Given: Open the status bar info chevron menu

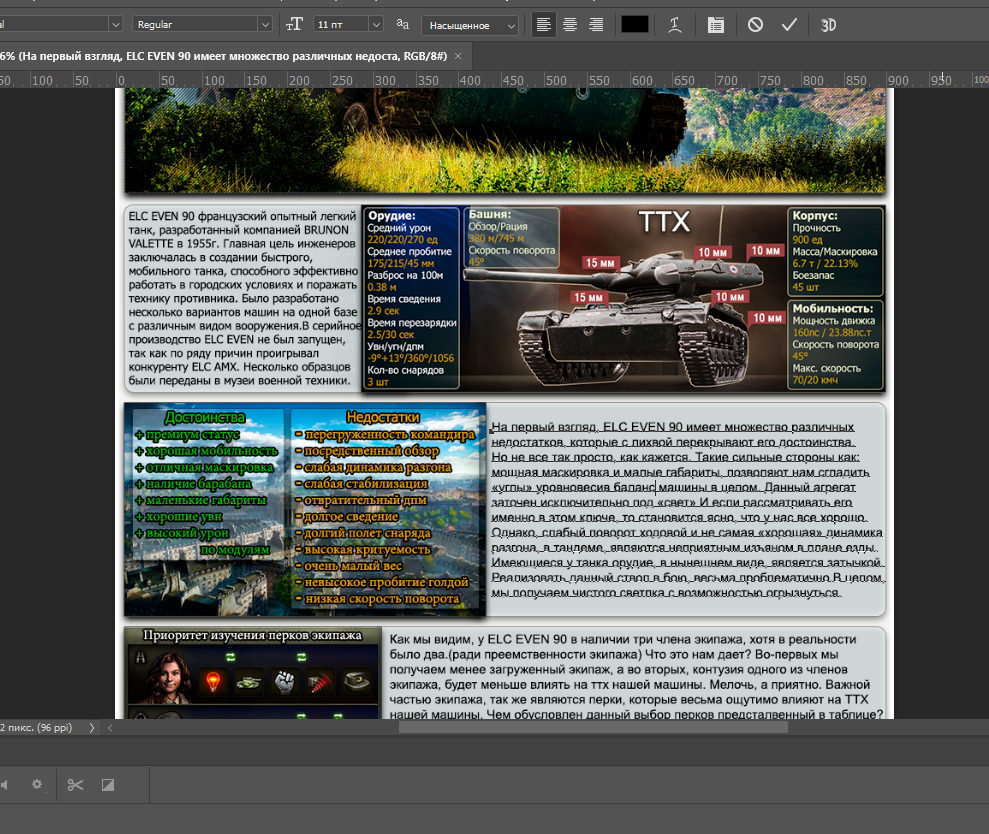Looking at the screenshot, I should click(x=92, y=727).
